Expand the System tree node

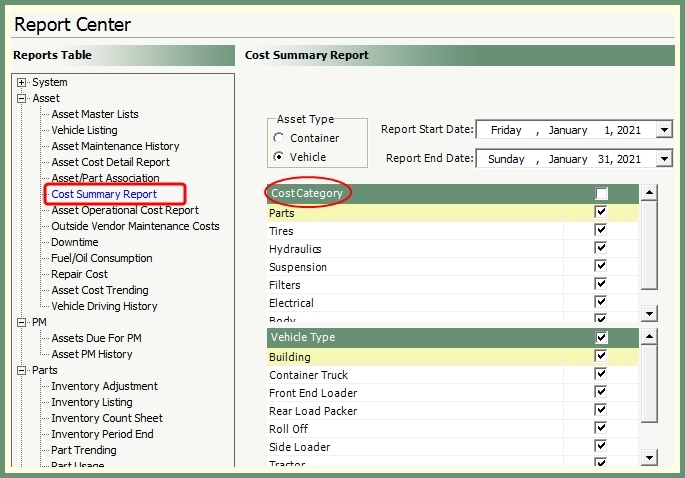[x=22, y=82]
